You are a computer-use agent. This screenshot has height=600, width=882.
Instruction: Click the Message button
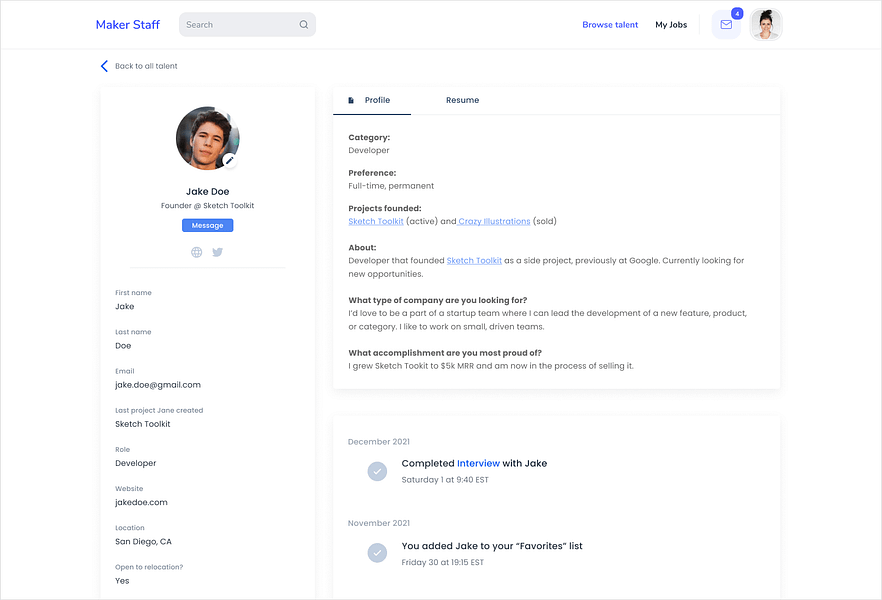tap(208, 225)
